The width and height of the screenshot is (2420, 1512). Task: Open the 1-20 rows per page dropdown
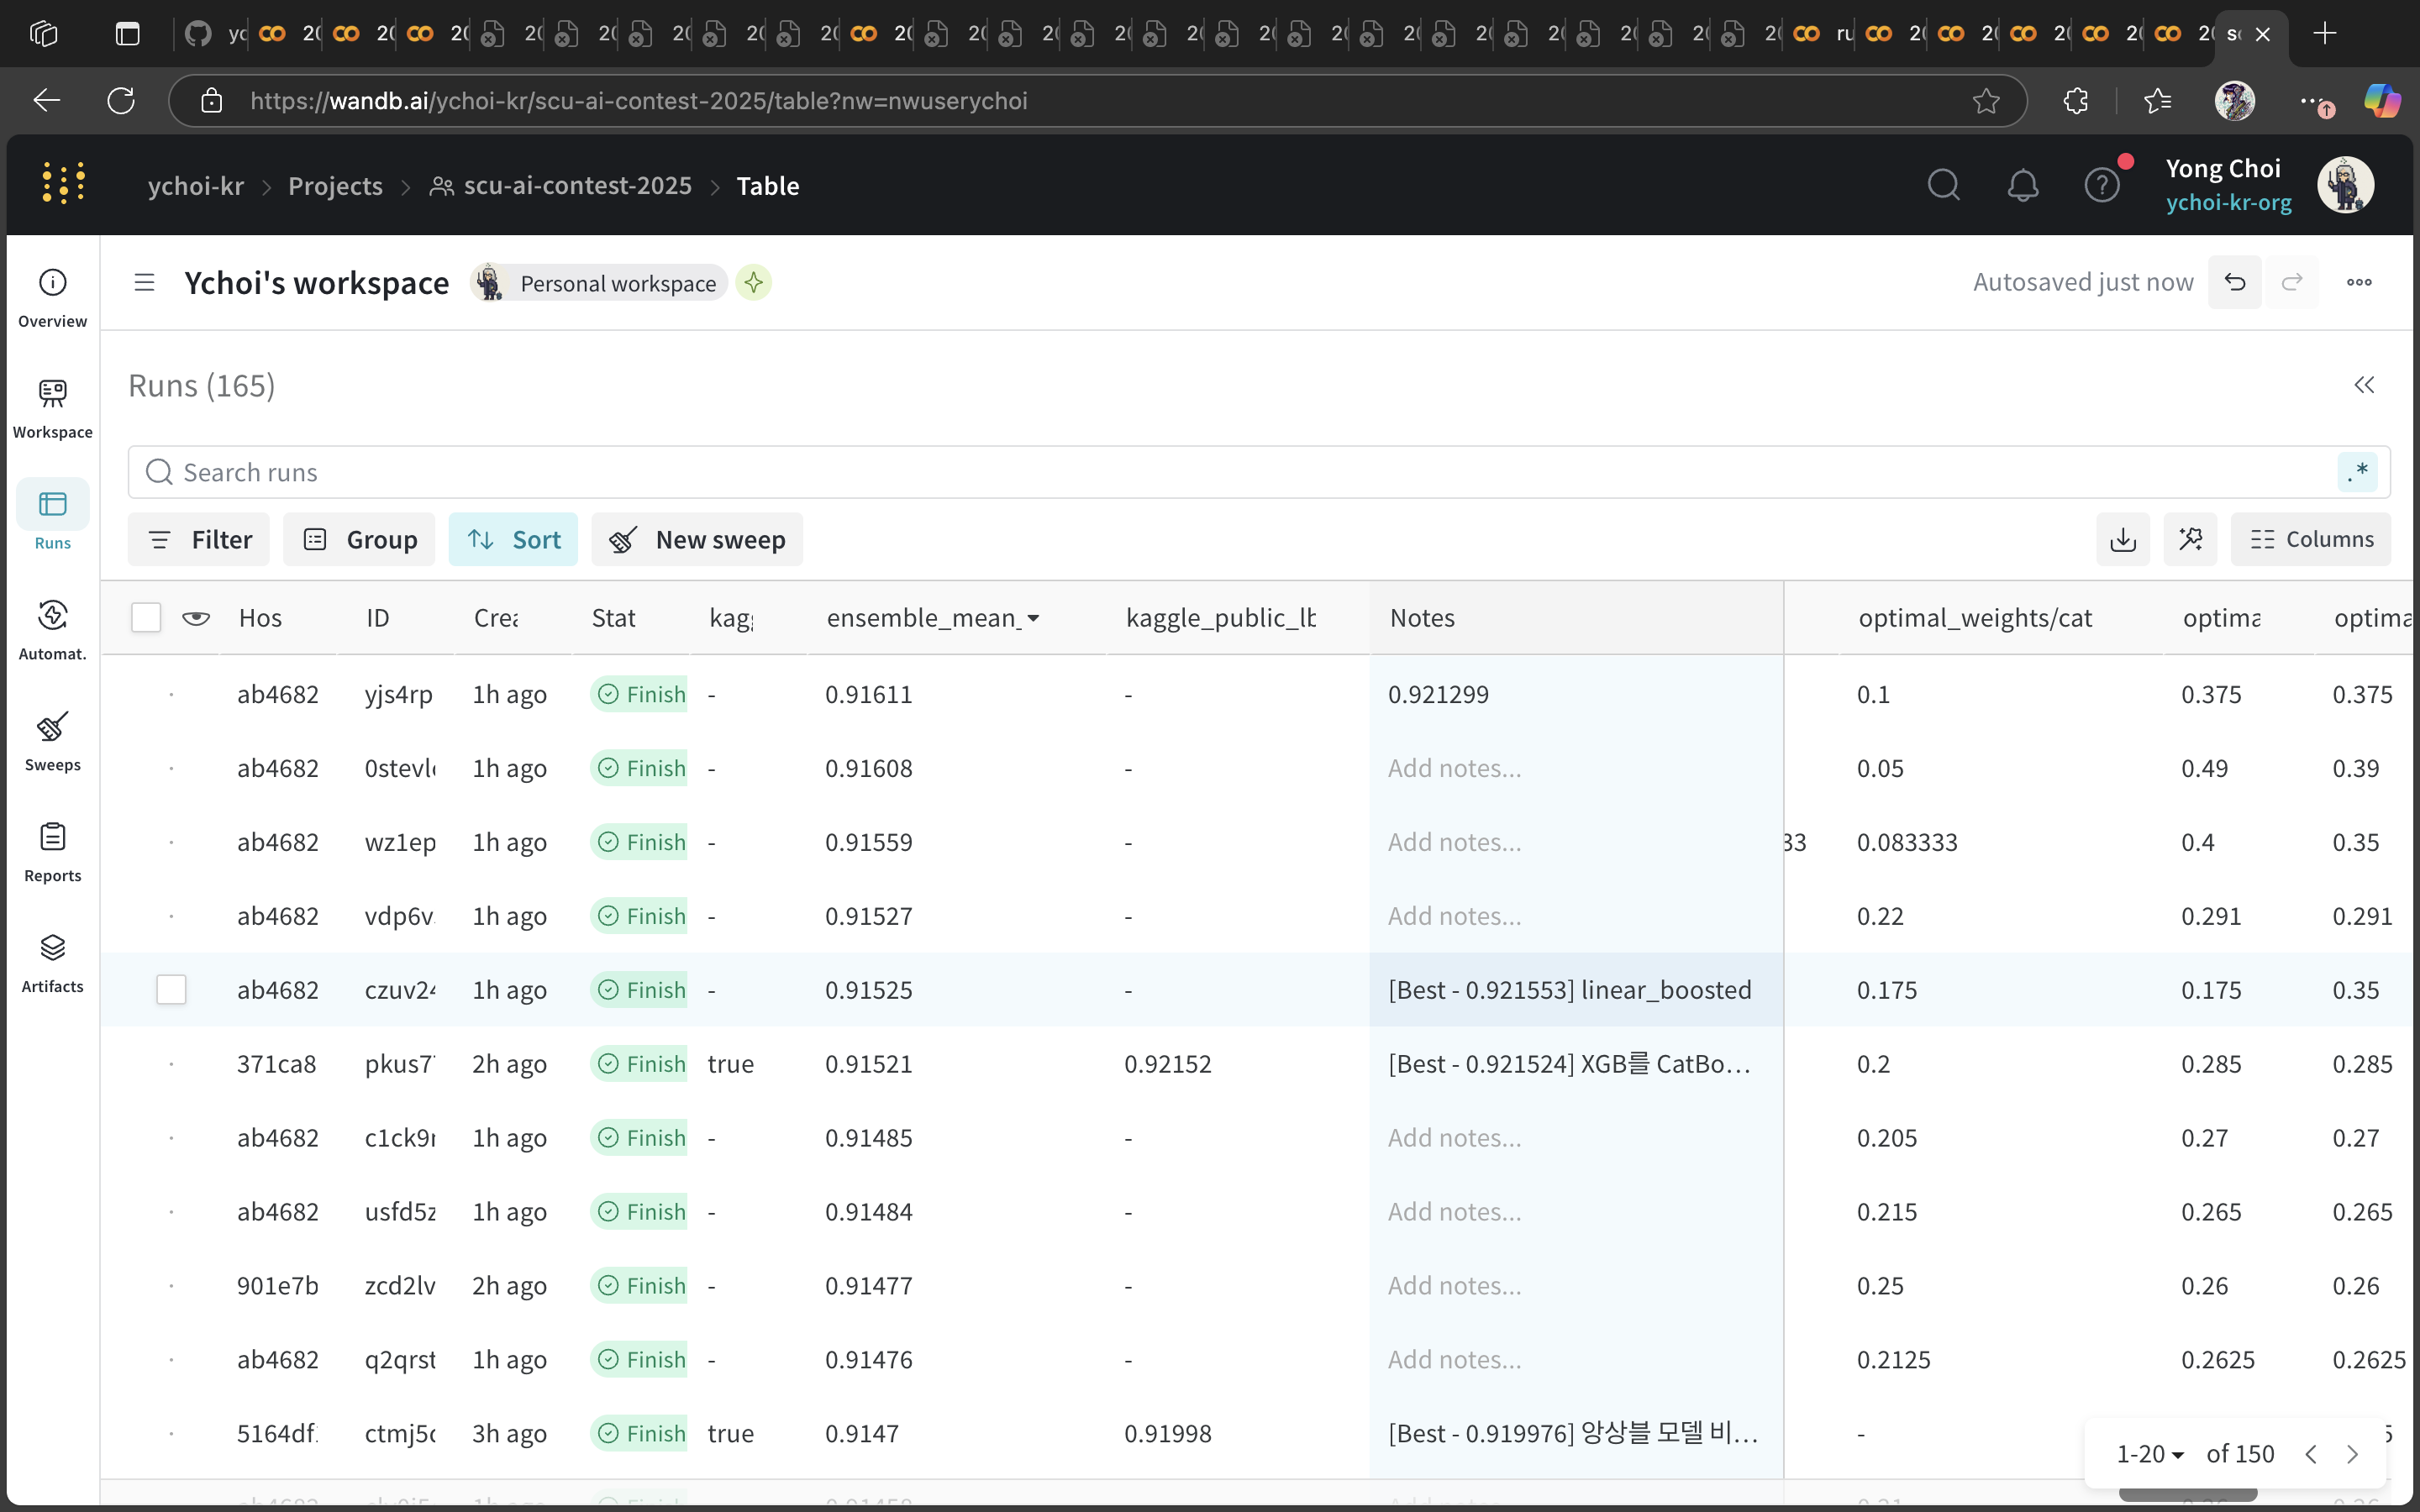pyautogui.click(x=2149, y=1454)
